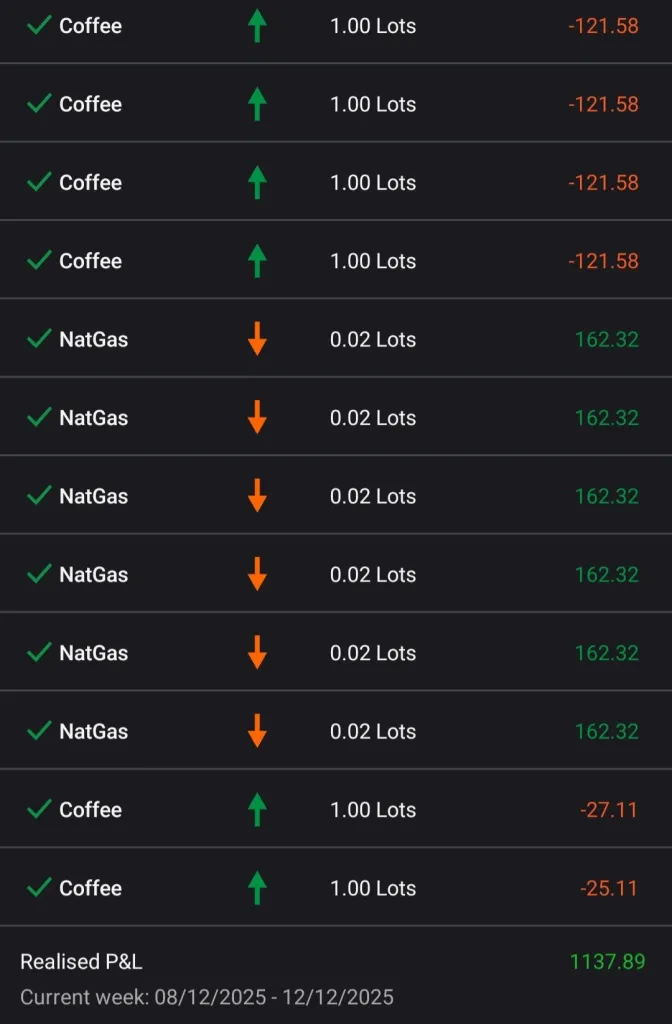Select the topmost -121.58 loss value

coord(603,26)
